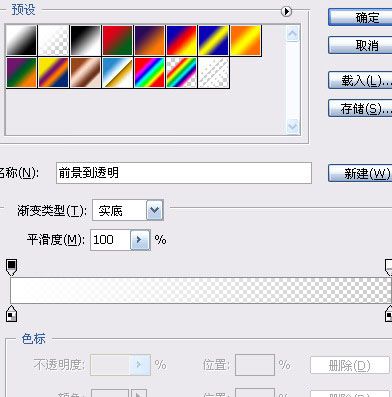
Task: Open the 平滑度 slider popup arrow
Action: point(140,240)
